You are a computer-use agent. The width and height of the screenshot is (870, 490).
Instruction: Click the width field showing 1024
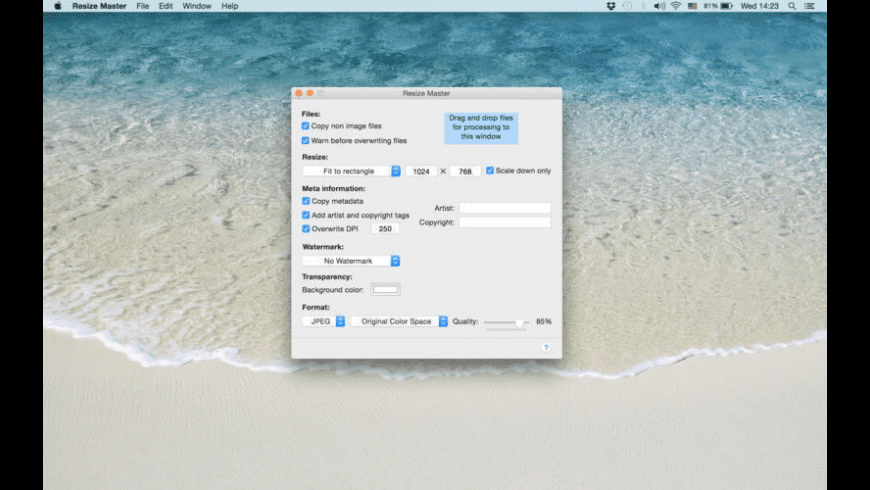[421, 171]
